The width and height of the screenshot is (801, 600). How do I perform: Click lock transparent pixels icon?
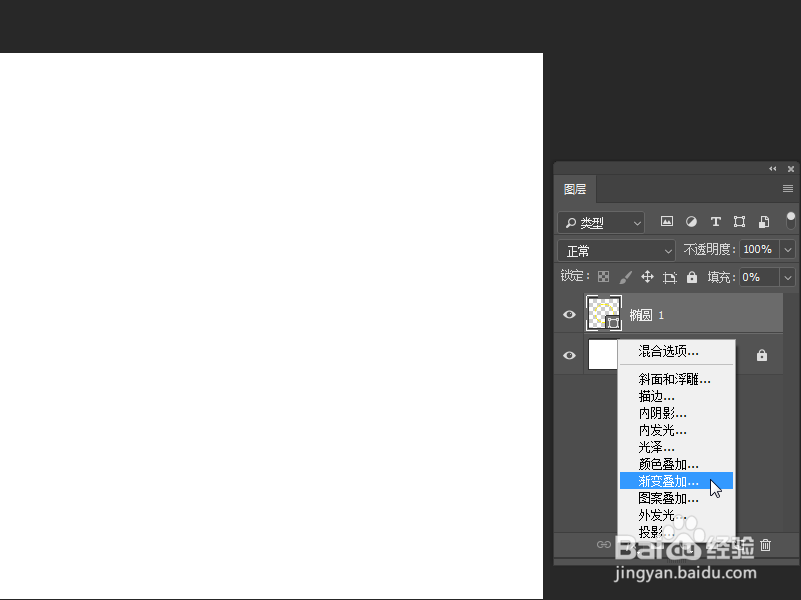coord(603,277)
